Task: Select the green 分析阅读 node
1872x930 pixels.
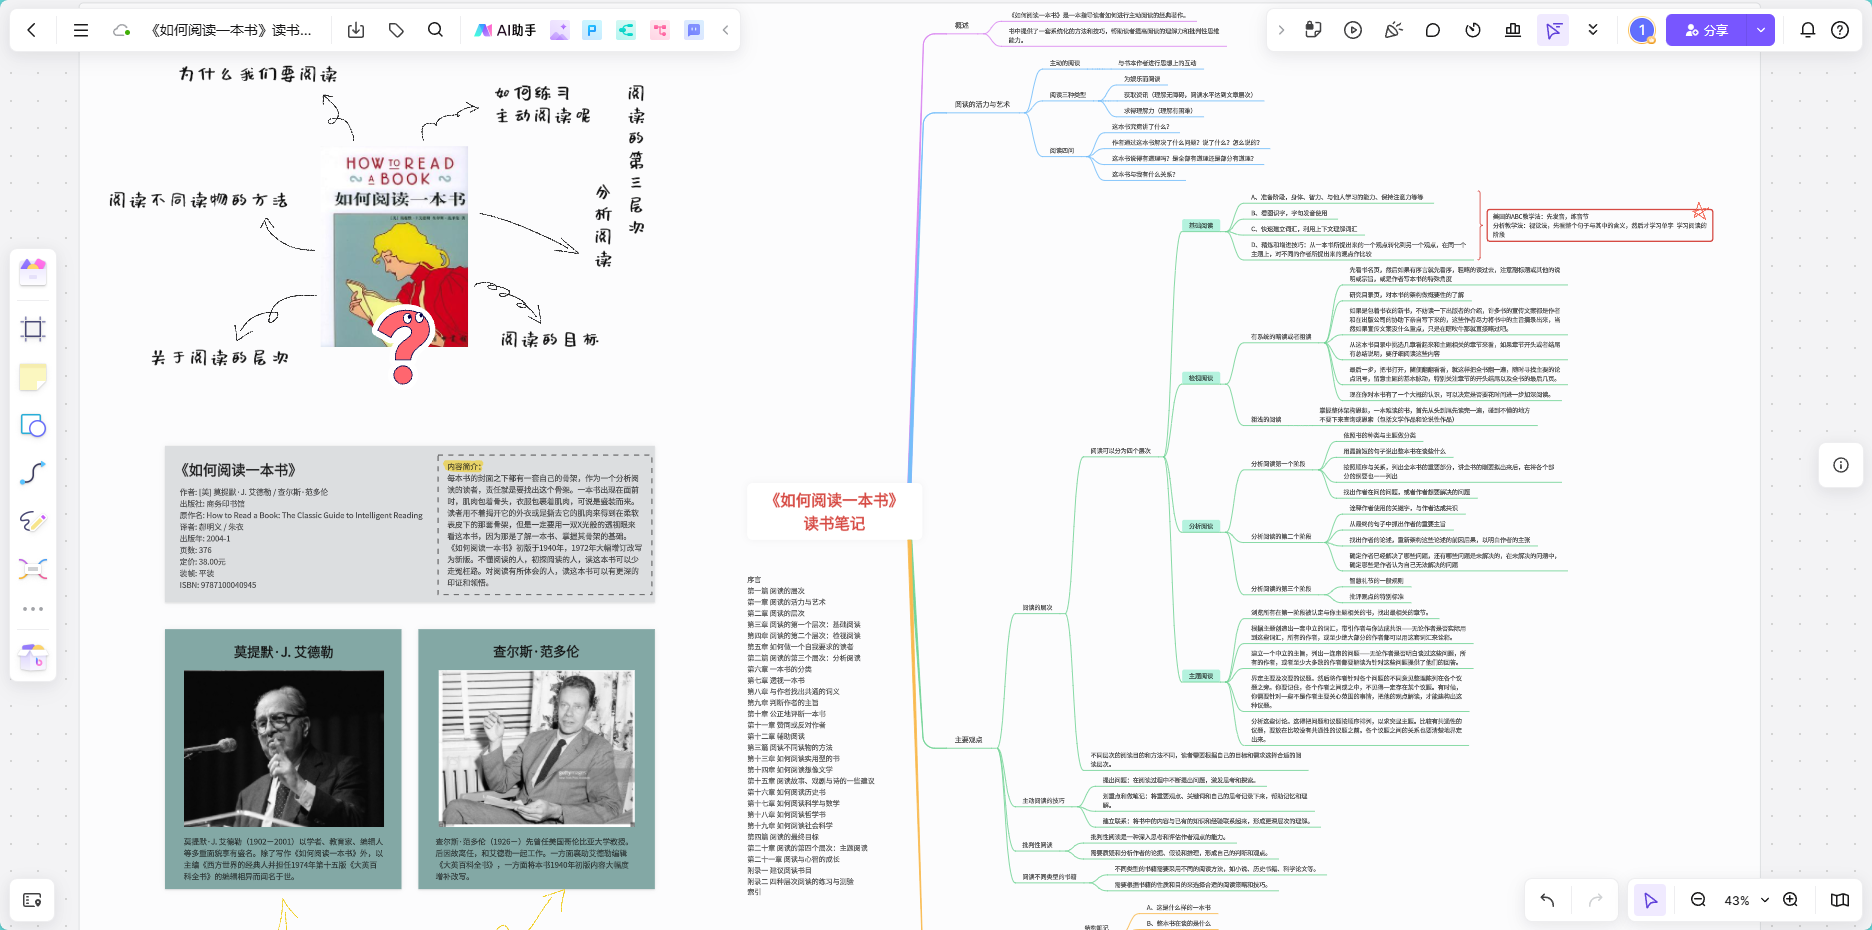Action: 1200,526
